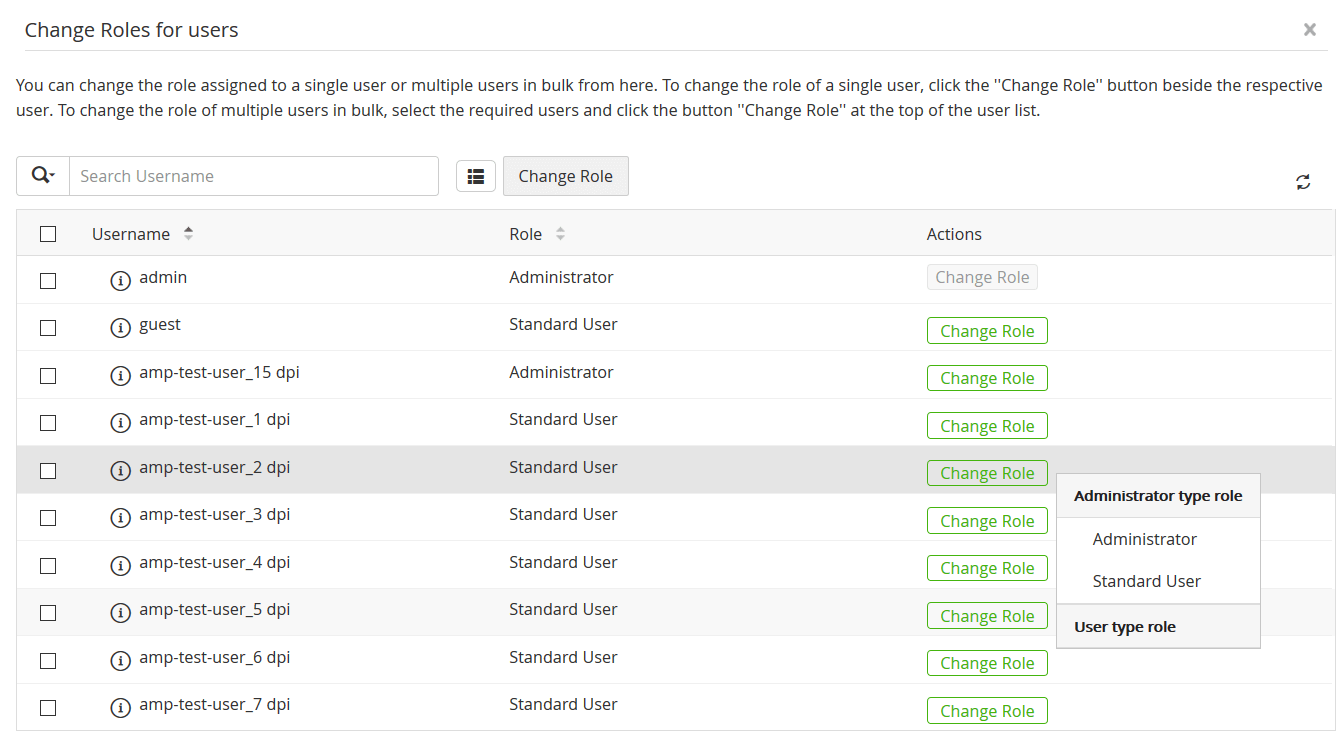The height and width of the screenshot is (748, 1344).
Task: Focus the Search Username field
Action: point(254,176)
